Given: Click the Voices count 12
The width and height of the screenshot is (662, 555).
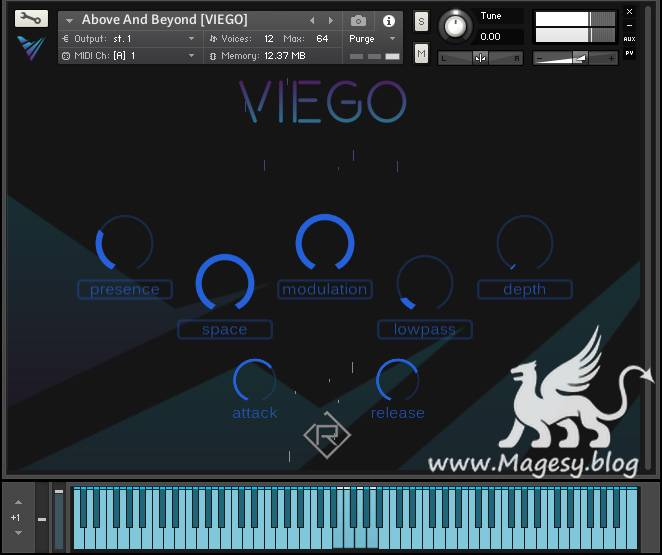Looking at the screenshot, I should click(269, 39).
